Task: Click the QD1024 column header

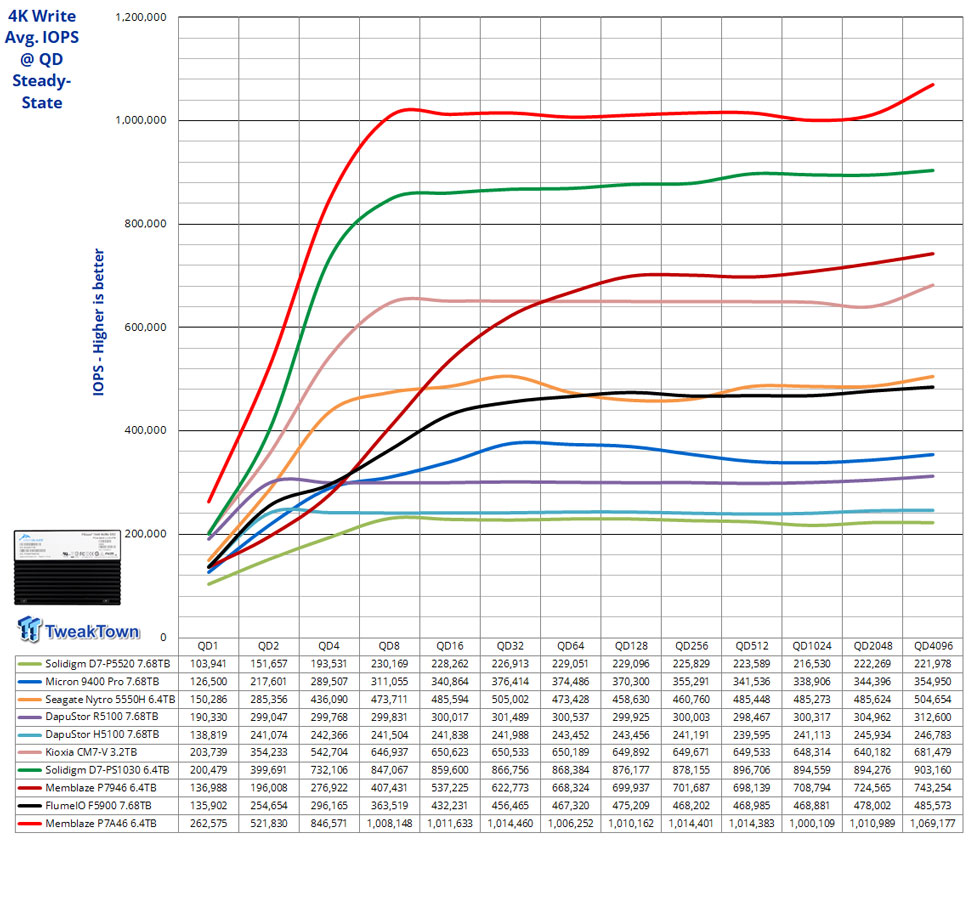Action: pos(812,646)
